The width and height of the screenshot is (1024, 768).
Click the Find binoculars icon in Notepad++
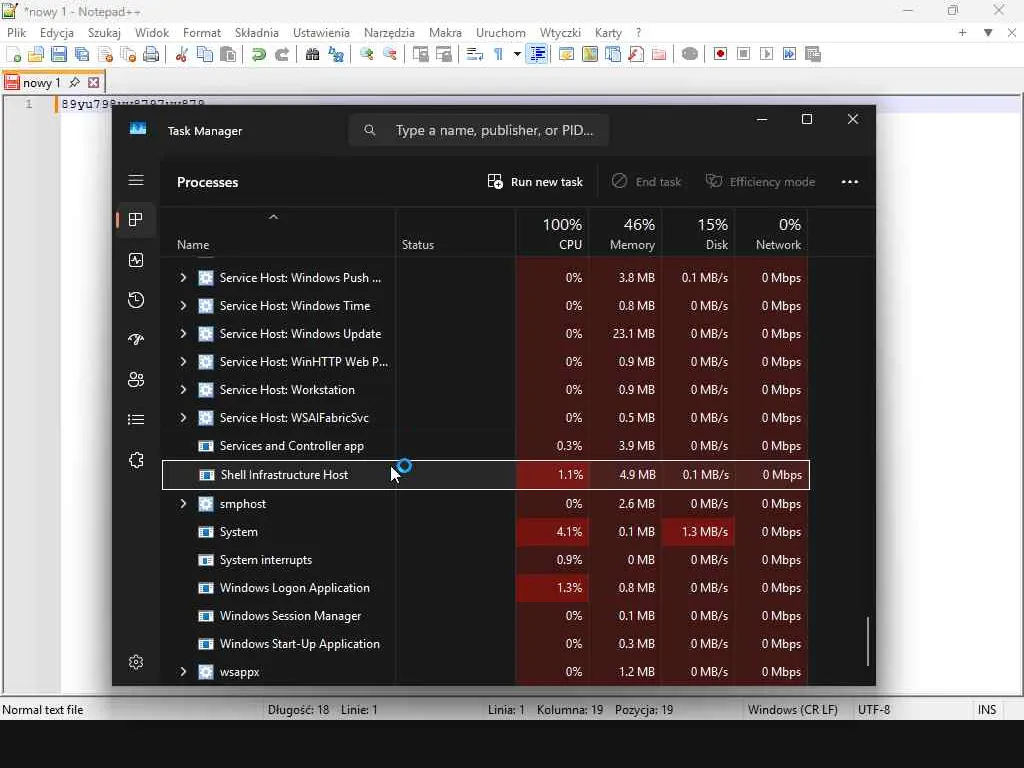point(312,54)
